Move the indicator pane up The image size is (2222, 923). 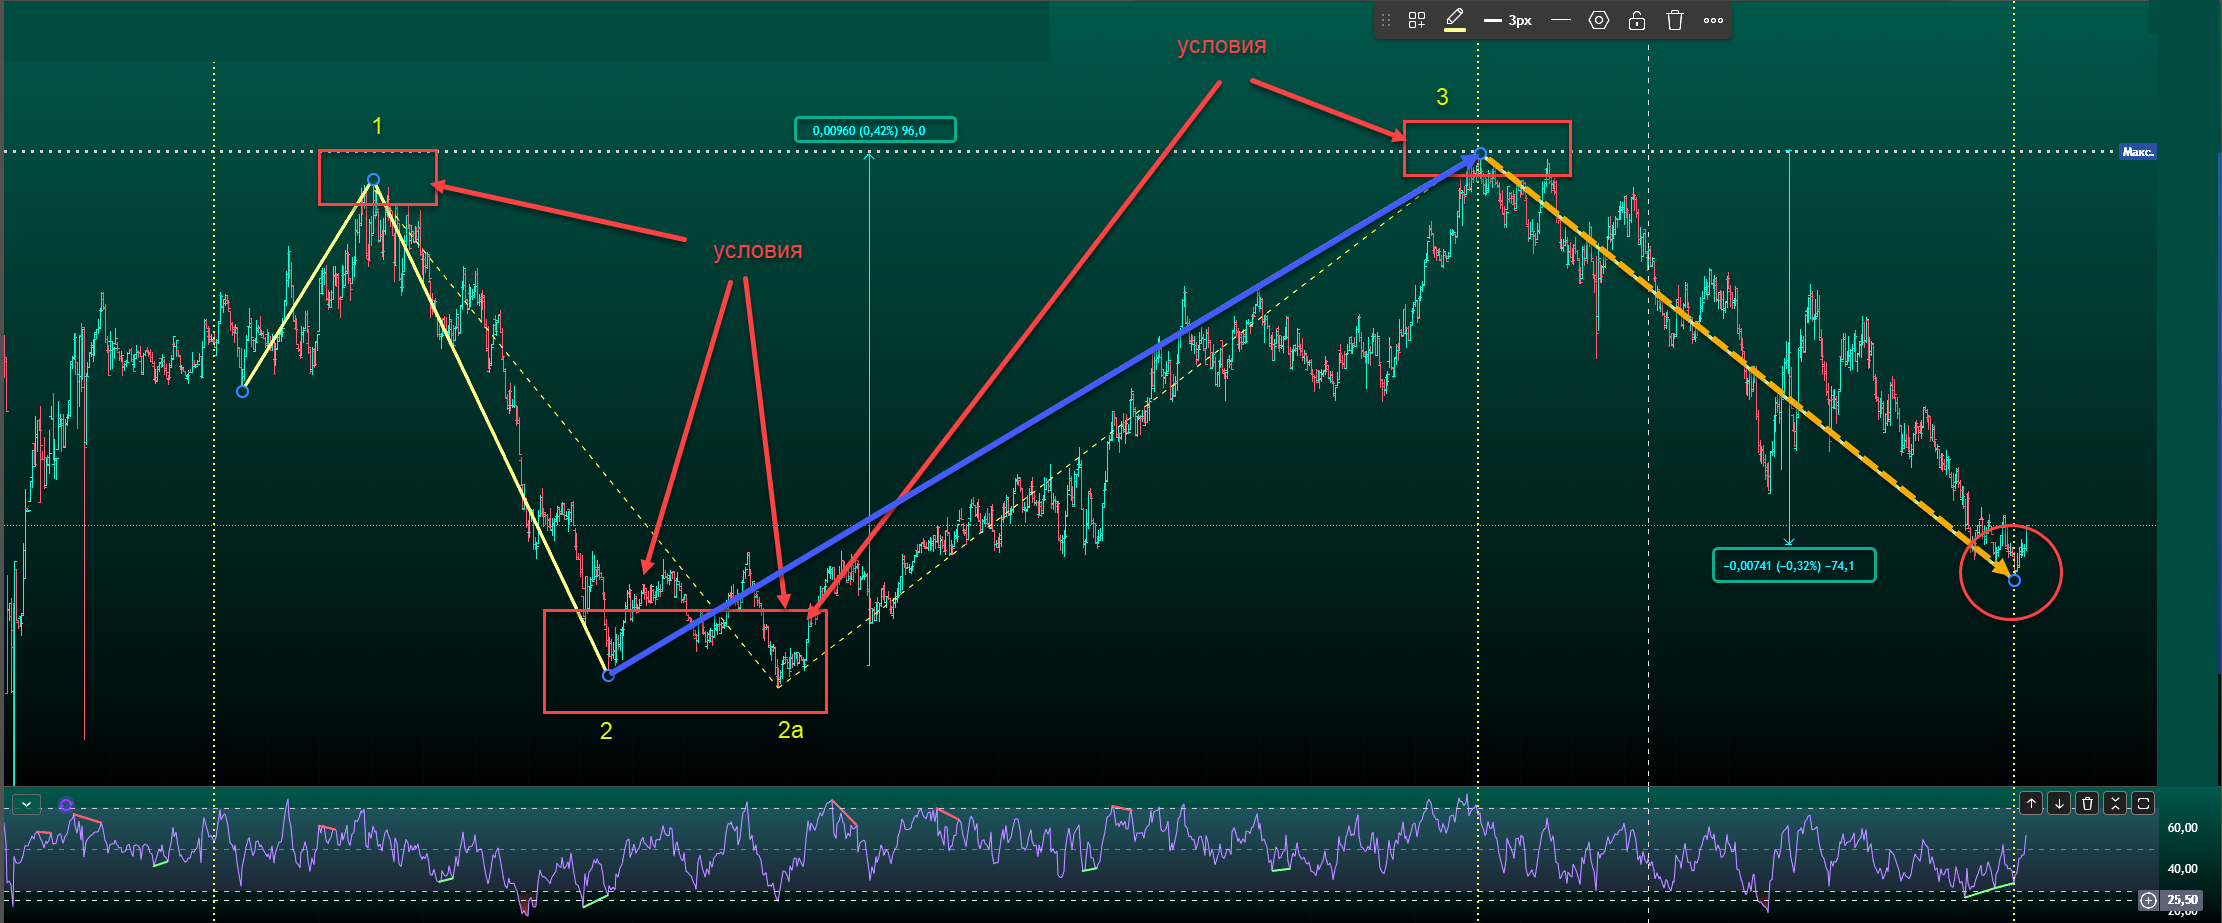[x=2031, y=803]
